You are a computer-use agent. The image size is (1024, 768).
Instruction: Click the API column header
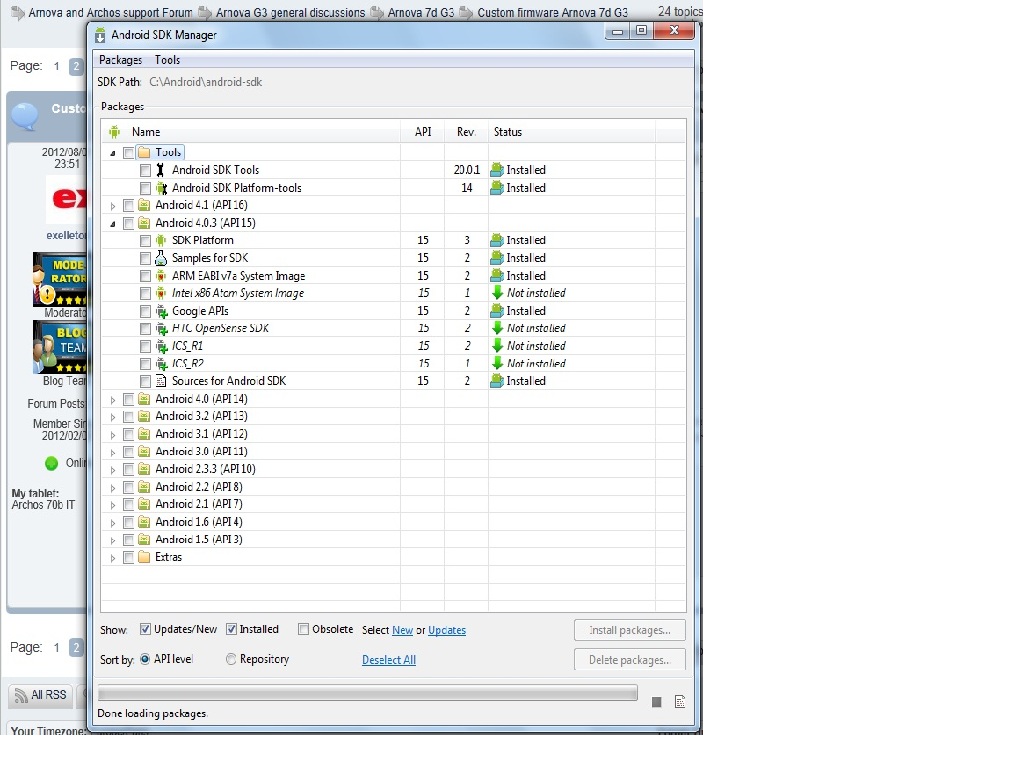(x=423, y=132)
